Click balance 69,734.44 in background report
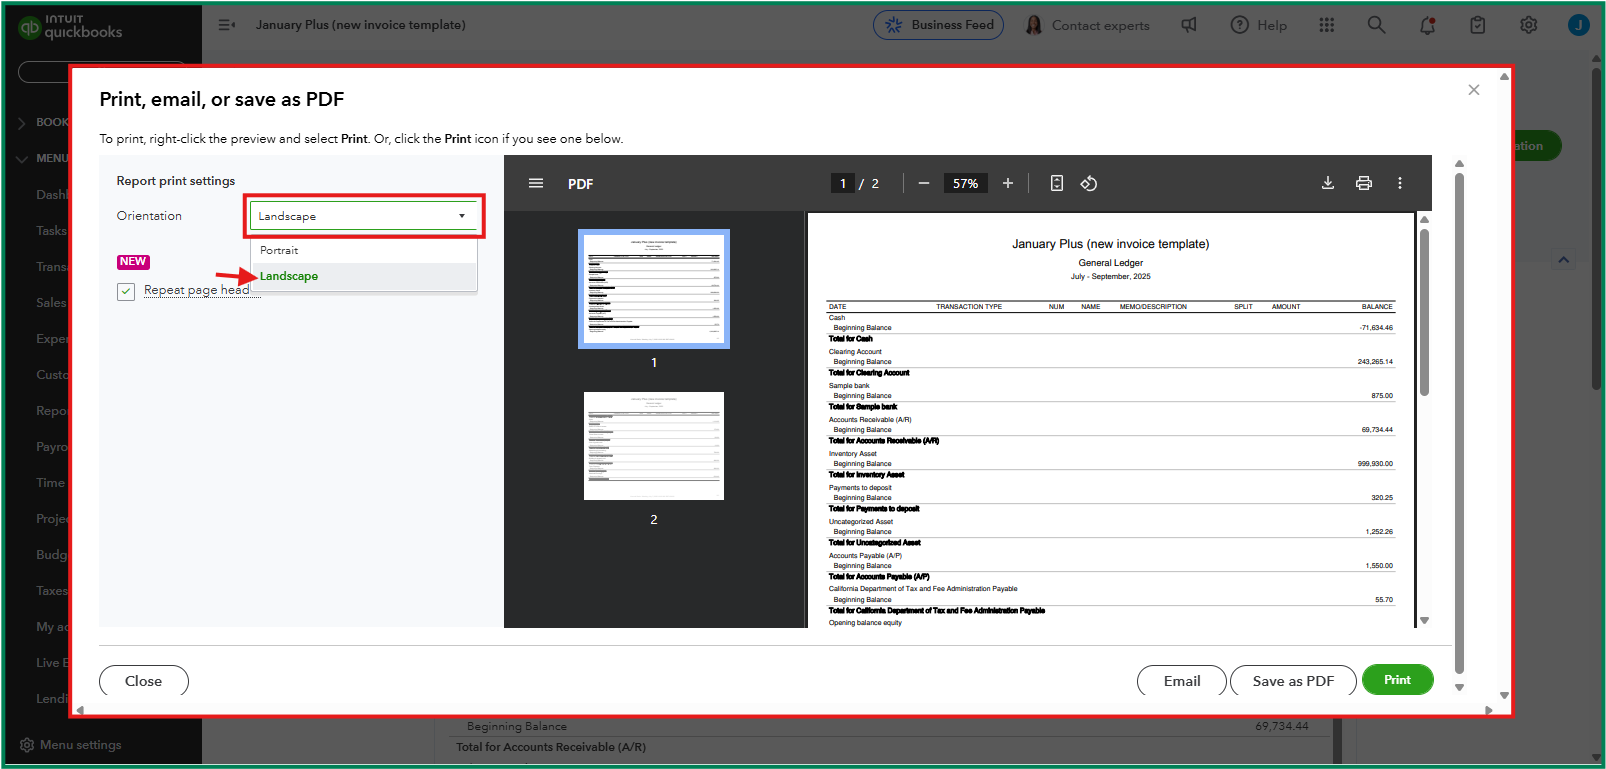The image size is (1606, 769). [x=1281, y=726]
